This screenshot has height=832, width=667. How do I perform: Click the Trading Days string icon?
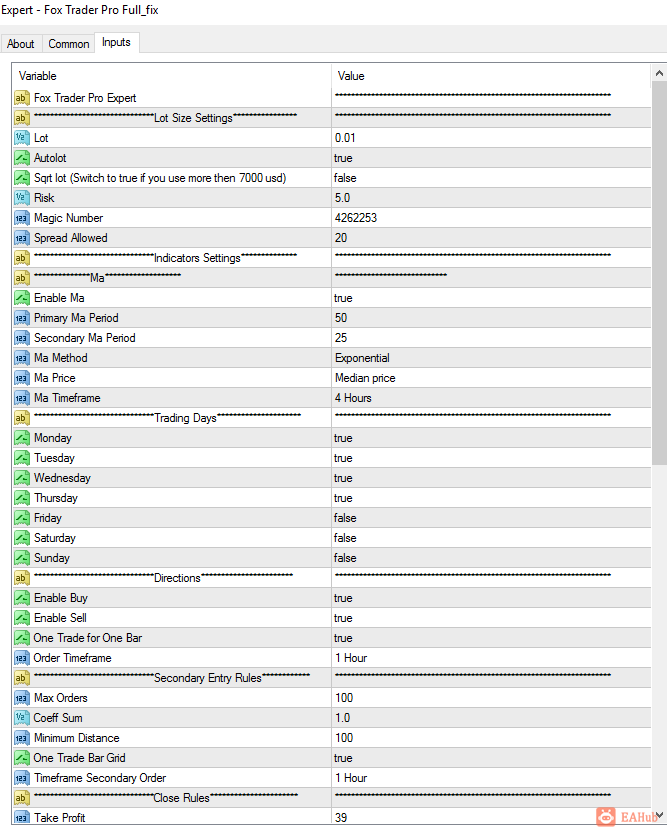(22, 418)
